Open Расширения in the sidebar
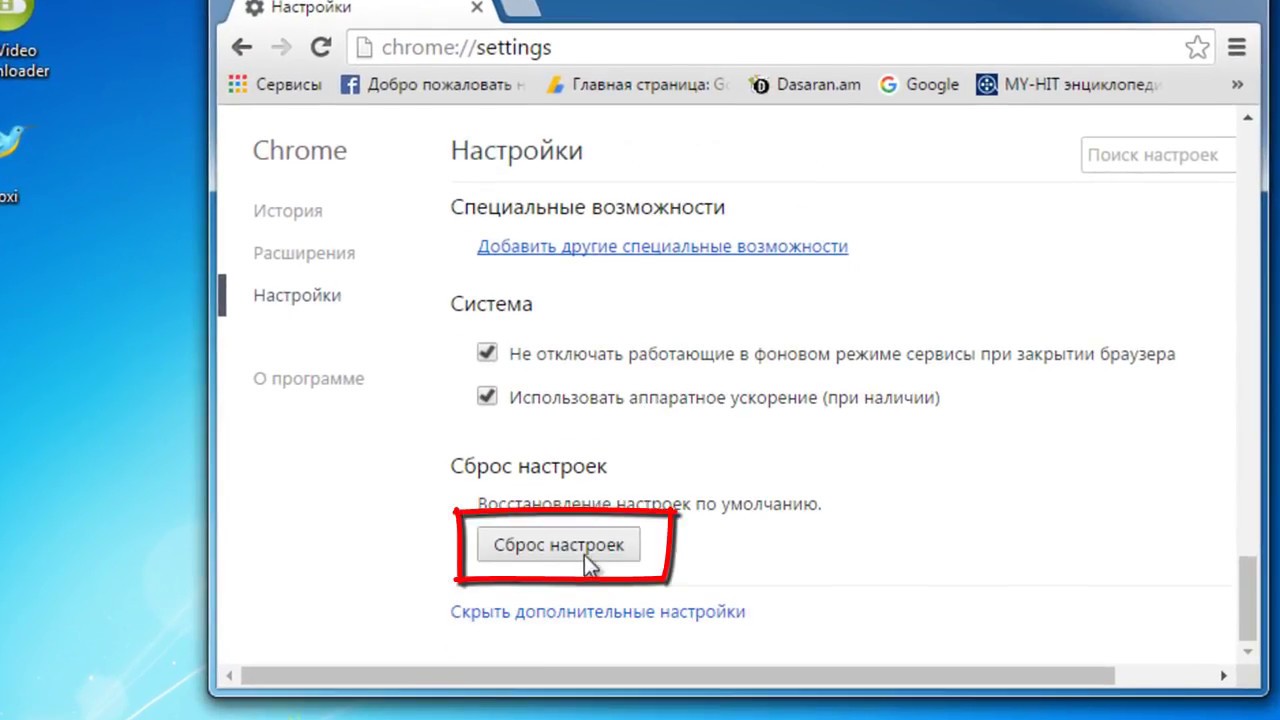 304,253
